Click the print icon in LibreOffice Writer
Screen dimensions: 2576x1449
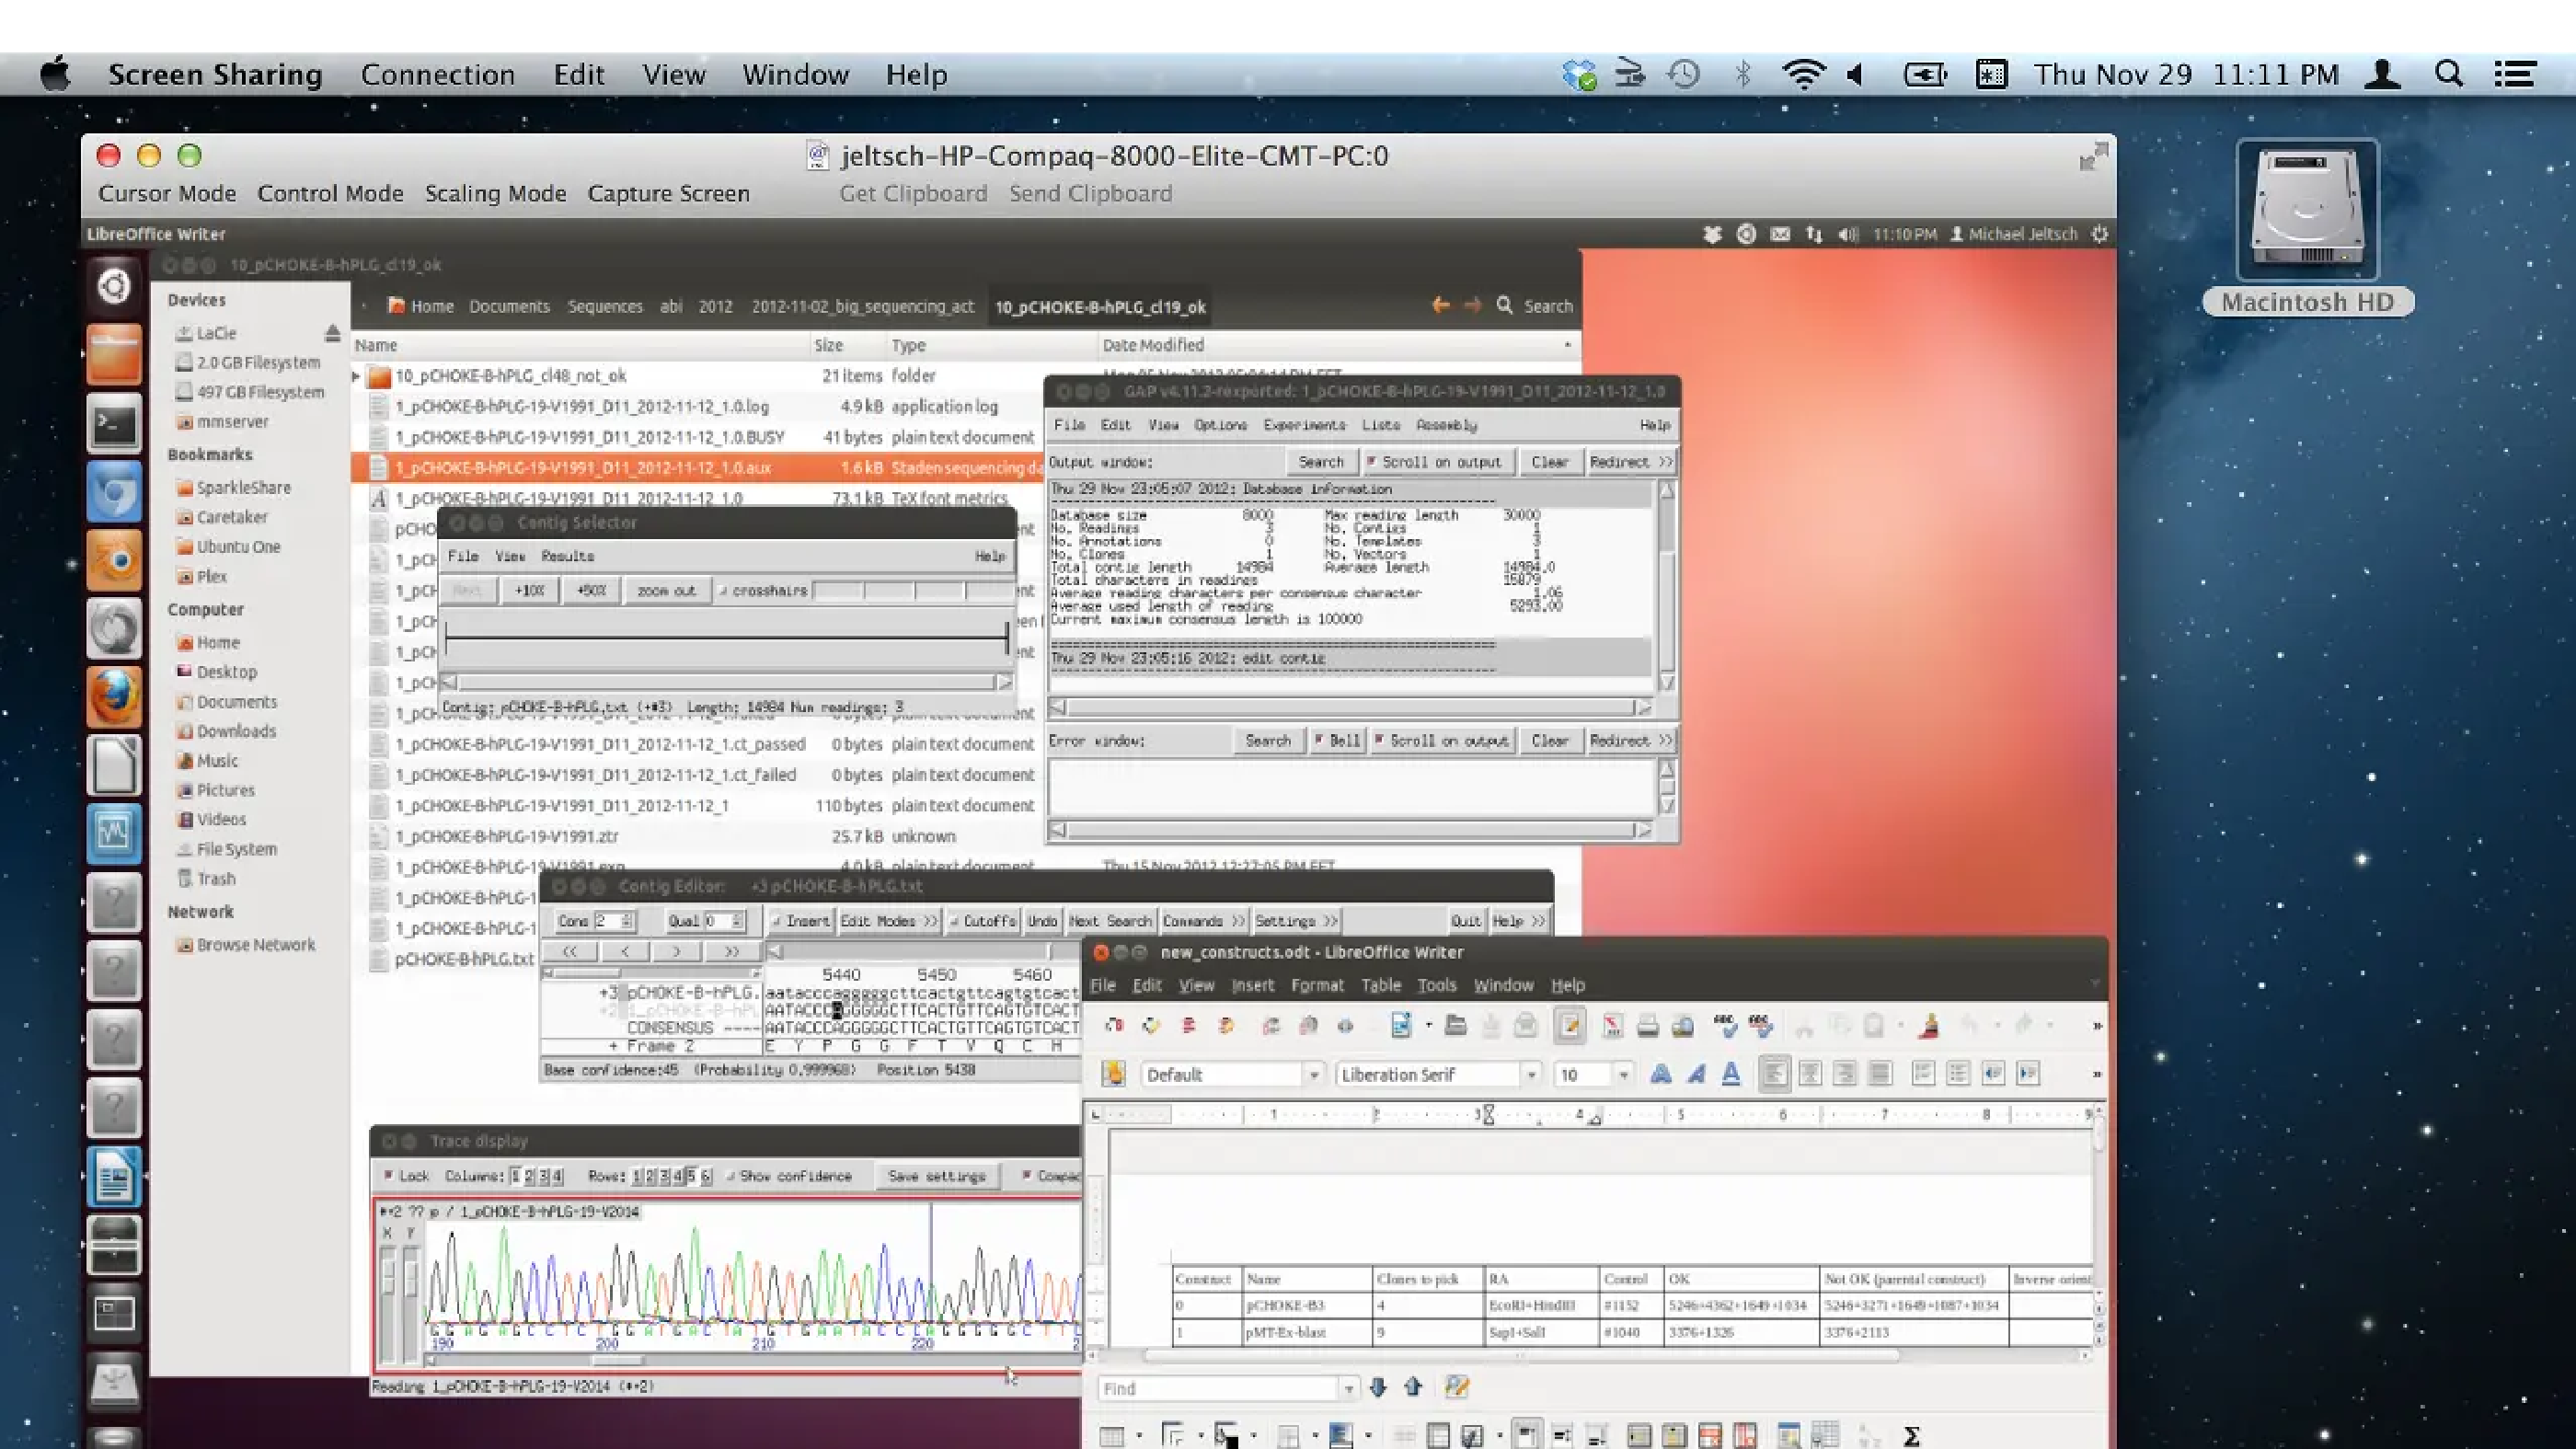tap(1647, 1025)
